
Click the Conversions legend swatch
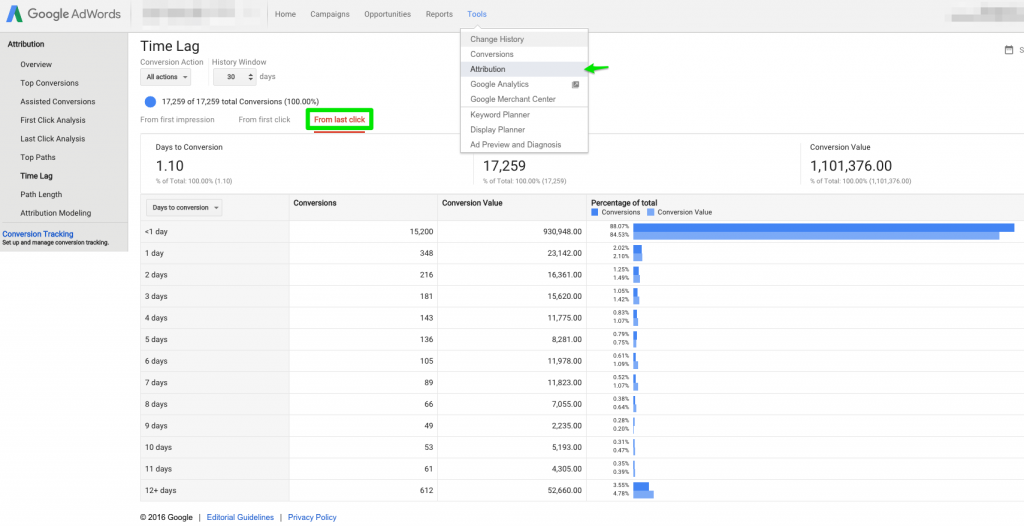click(x=594, y=212)
